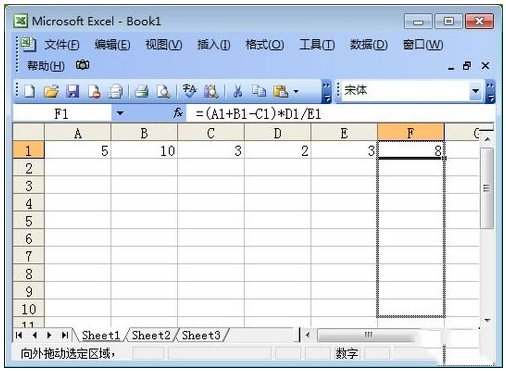Open the 视图(V) menu
The width and height of the screenshot is (506, 371).
click(x=164, y=44)
